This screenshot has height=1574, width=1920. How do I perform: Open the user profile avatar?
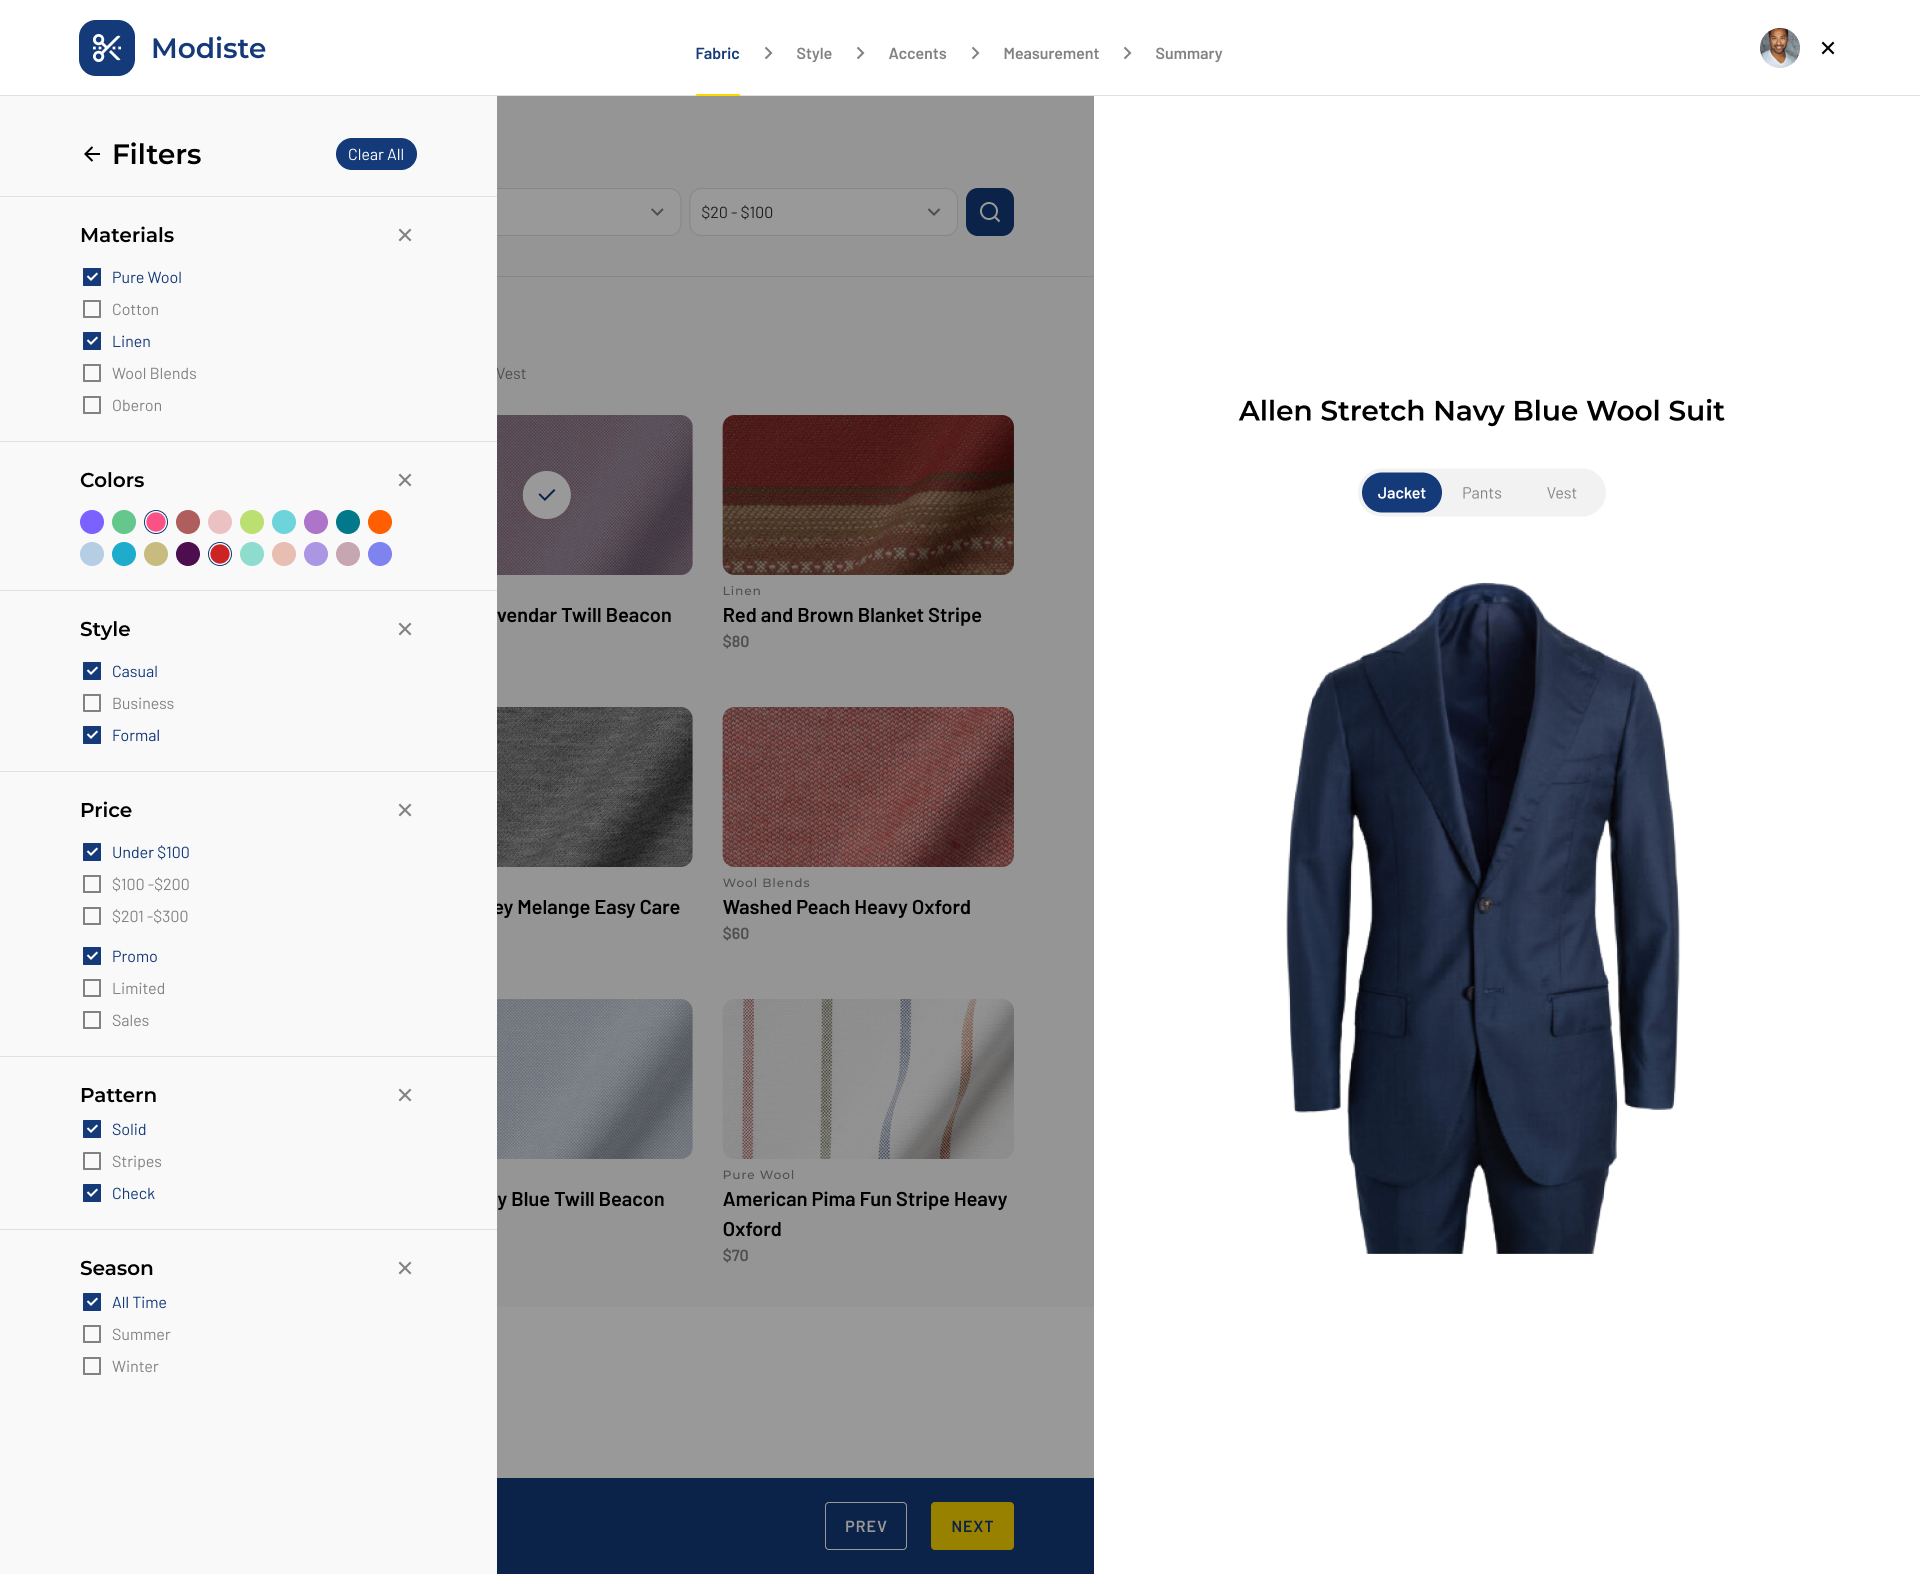coord(1779,48)
